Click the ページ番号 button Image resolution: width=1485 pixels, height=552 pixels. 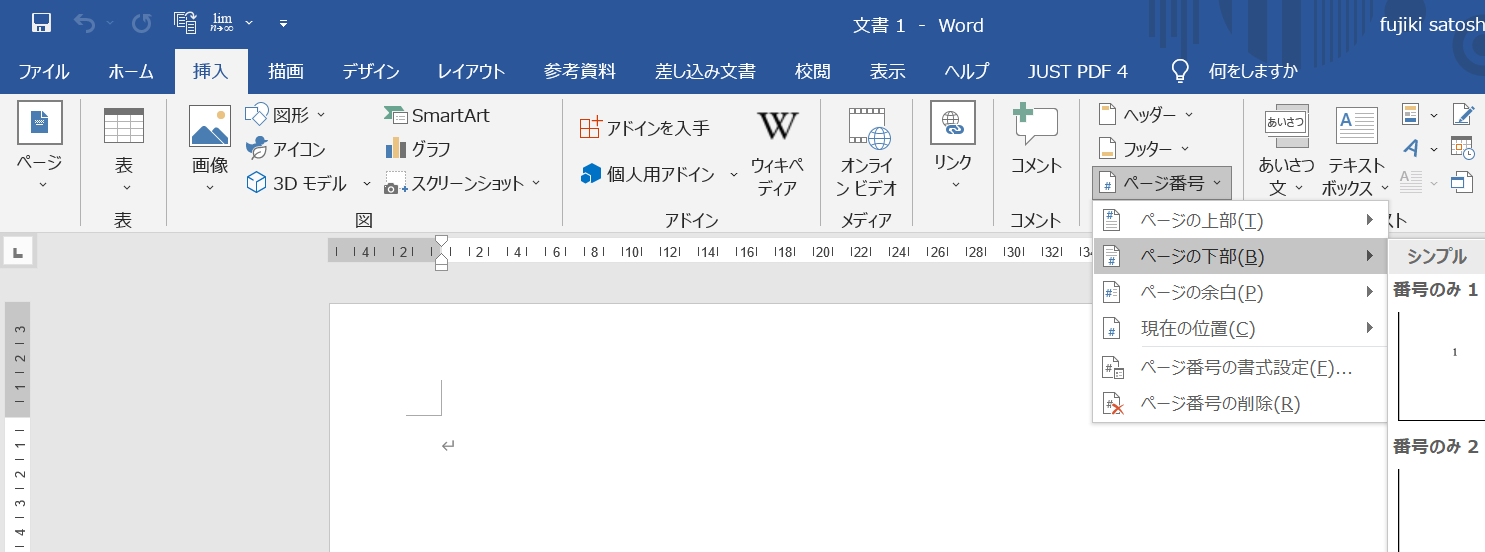[x=1162, y=183]
